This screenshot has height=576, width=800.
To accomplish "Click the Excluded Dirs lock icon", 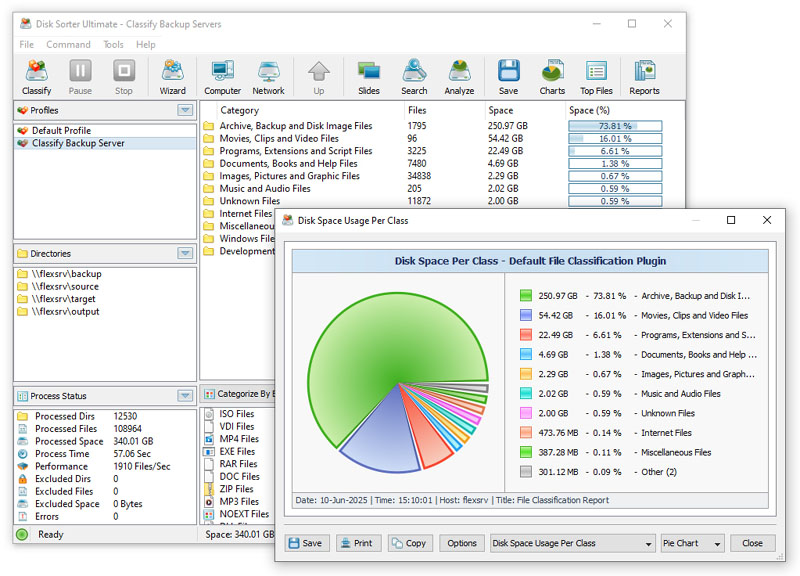I will click(22, 479).
